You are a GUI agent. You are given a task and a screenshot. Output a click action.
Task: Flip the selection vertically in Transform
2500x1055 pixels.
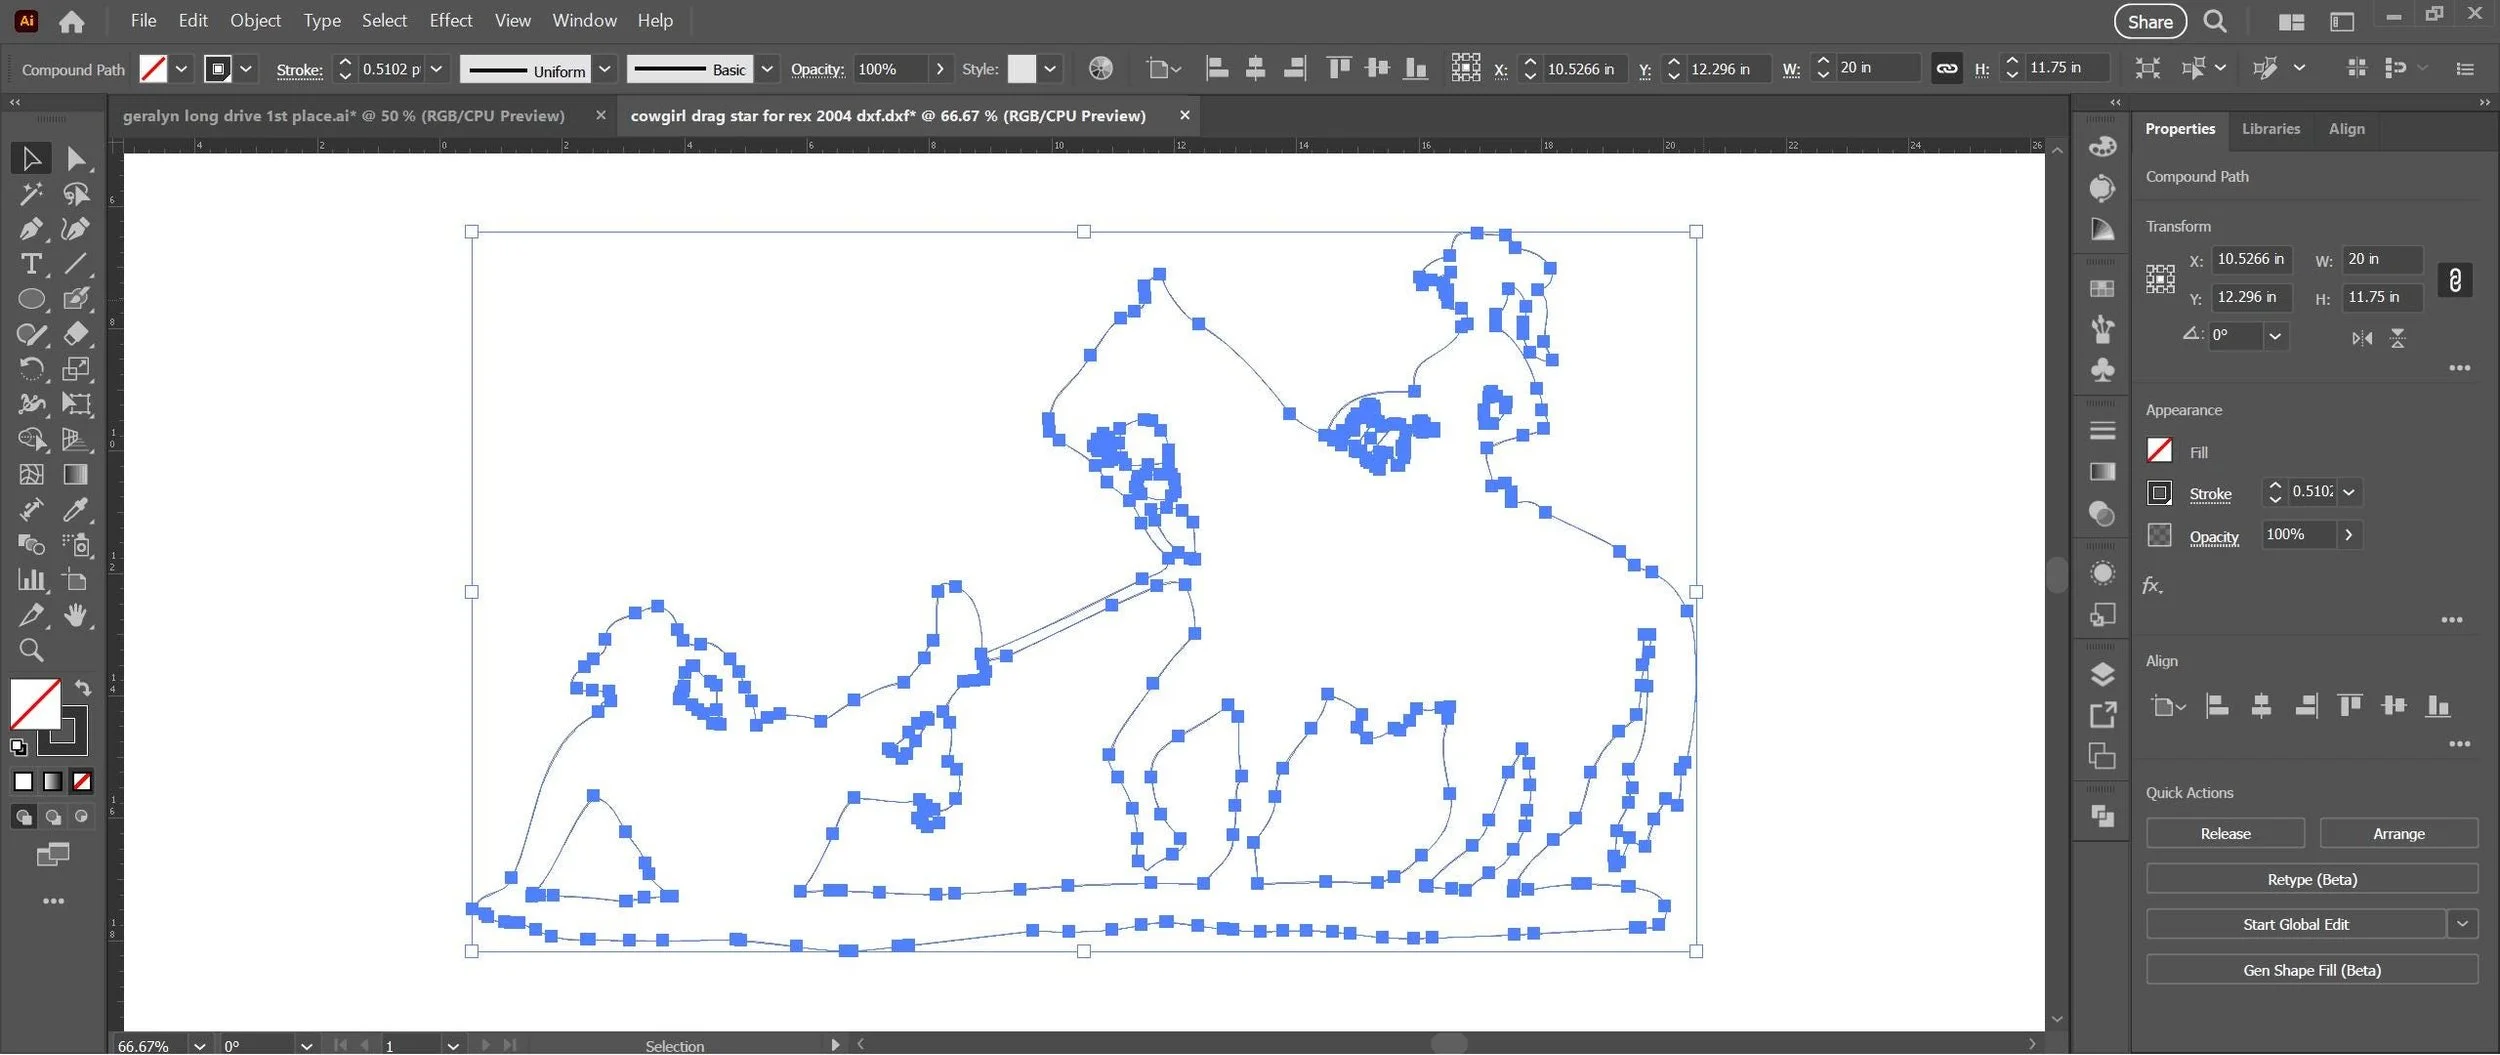point(2398,339)
